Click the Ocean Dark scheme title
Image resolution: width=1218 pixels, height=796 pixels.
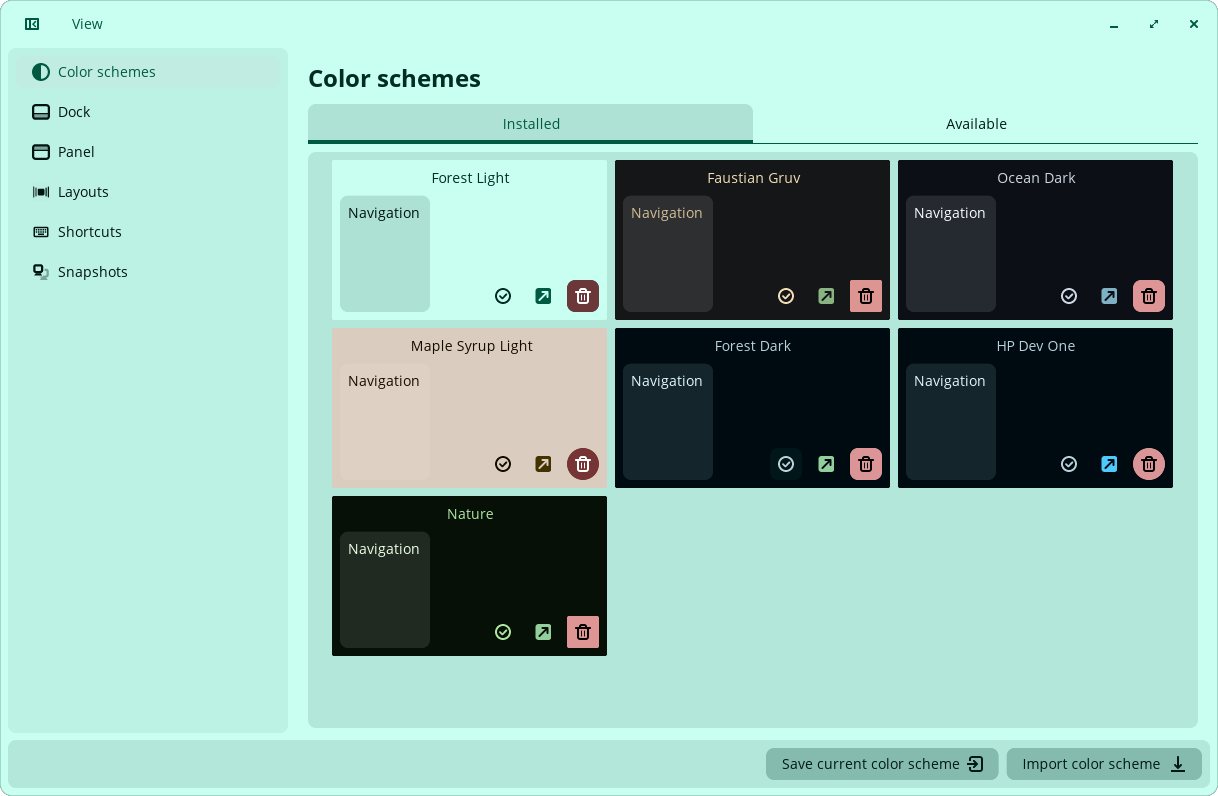(x=1036, y=178)
